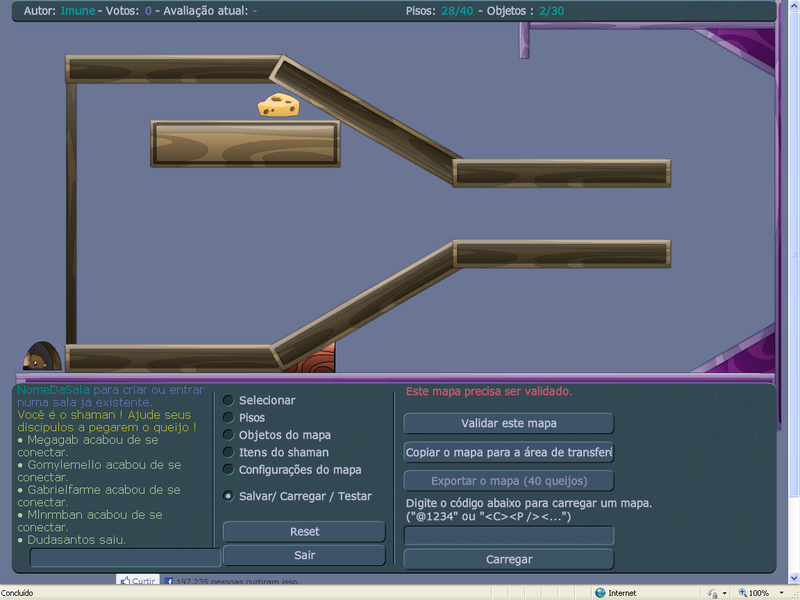Open the zoom level dropdown in status bar
This screenshot has height=600, width=800.
click(779, 591)
